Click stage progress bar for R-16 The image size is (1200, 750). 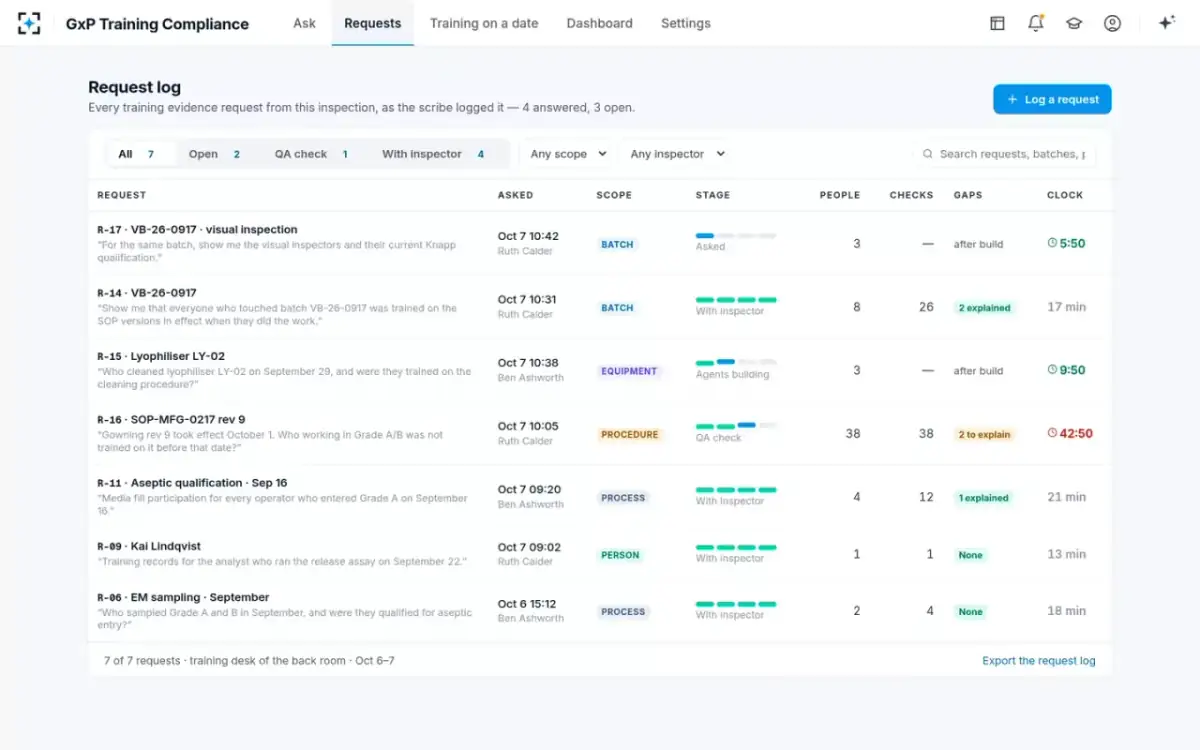coord(736,425)
